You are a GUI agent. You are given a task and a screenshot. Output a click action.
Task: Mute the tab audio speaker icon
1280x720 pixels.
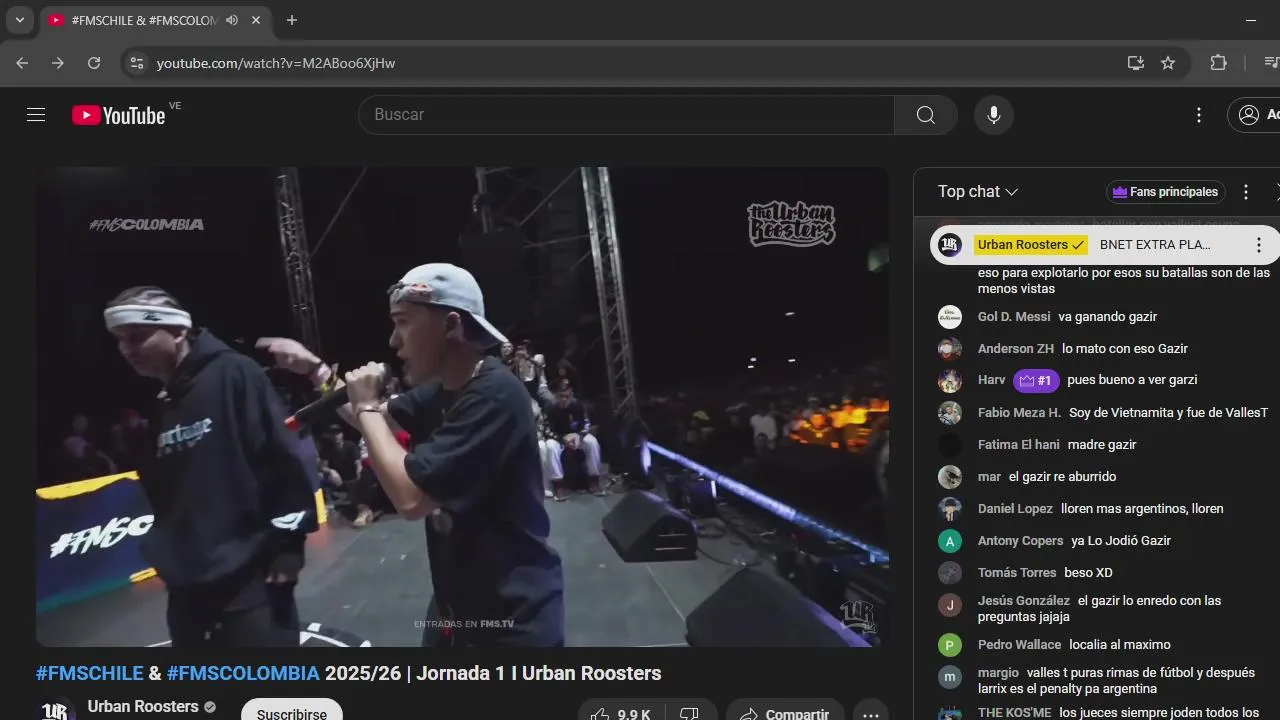coord(232,20)
